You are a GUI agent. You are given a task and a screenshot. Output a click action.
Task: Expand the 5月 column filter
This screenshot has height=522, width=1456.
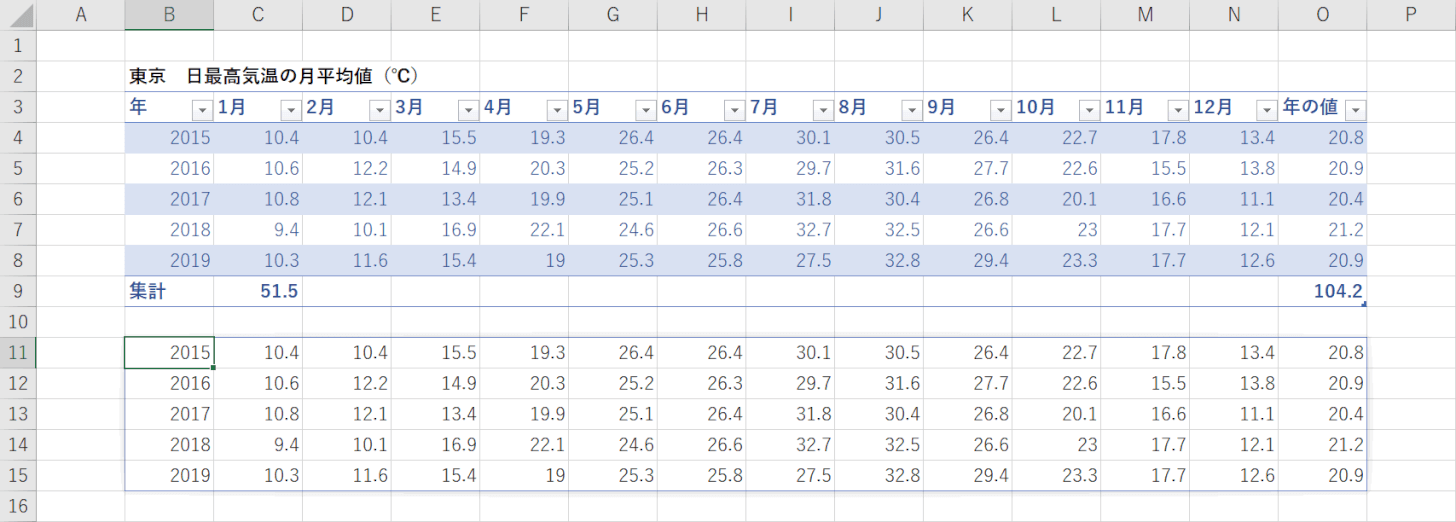(645, 110)
